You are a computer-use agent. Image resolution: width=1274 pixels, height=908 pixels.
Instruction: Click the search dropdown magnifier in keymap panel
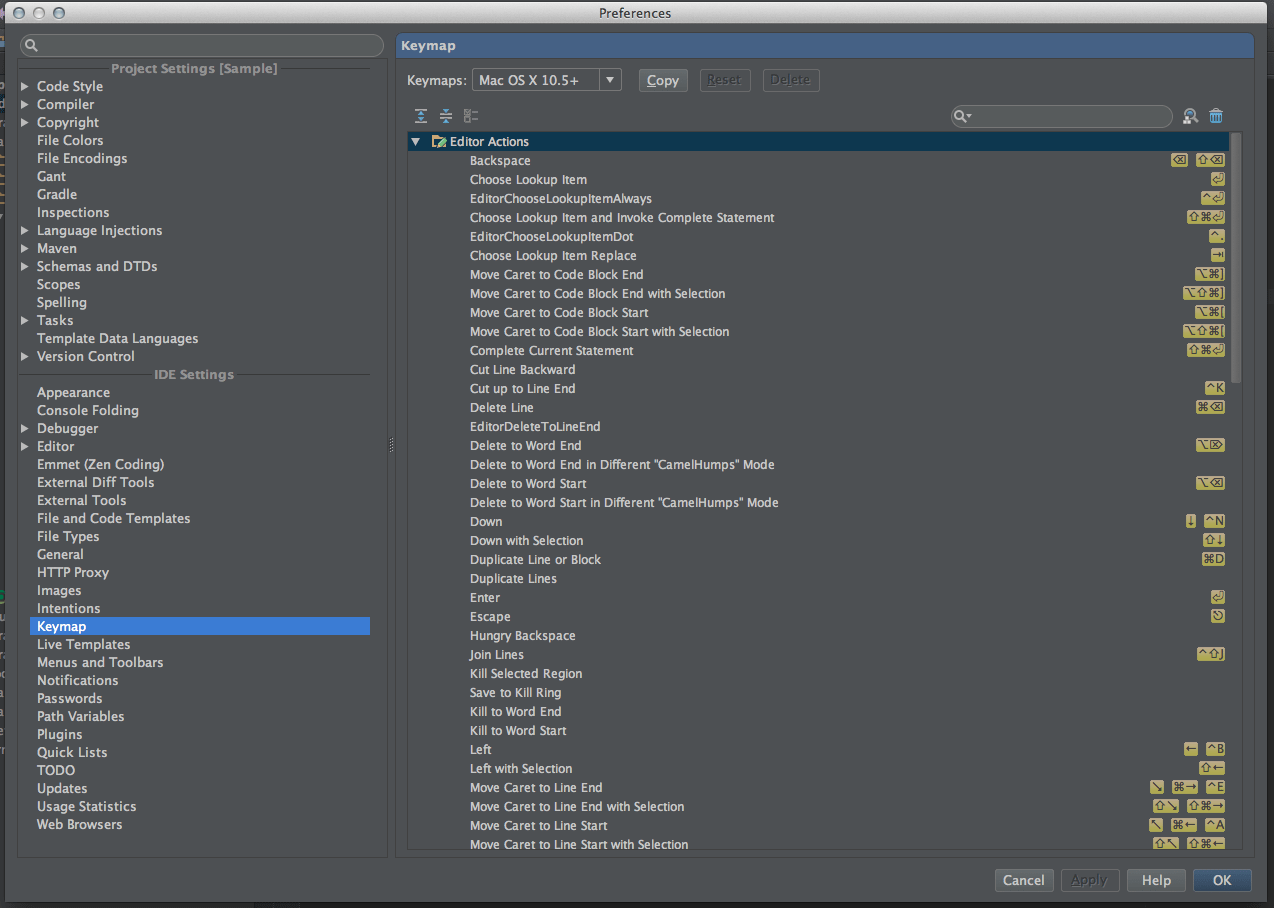pos(962,116)
